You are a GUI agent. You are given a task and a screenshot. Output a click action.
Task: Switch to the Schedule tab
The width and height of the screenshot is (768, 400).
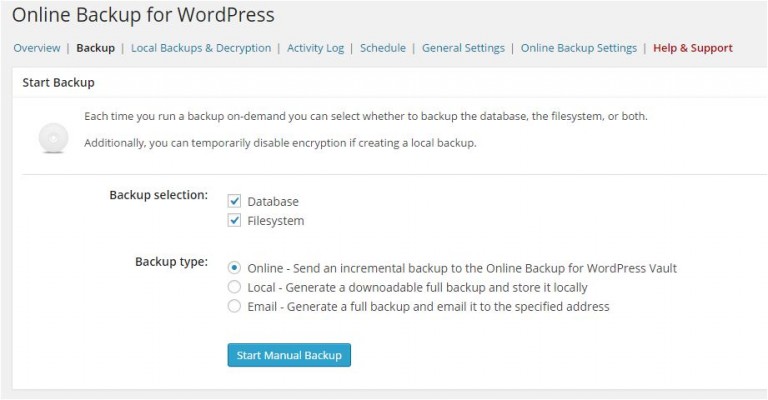click(383, 48)
